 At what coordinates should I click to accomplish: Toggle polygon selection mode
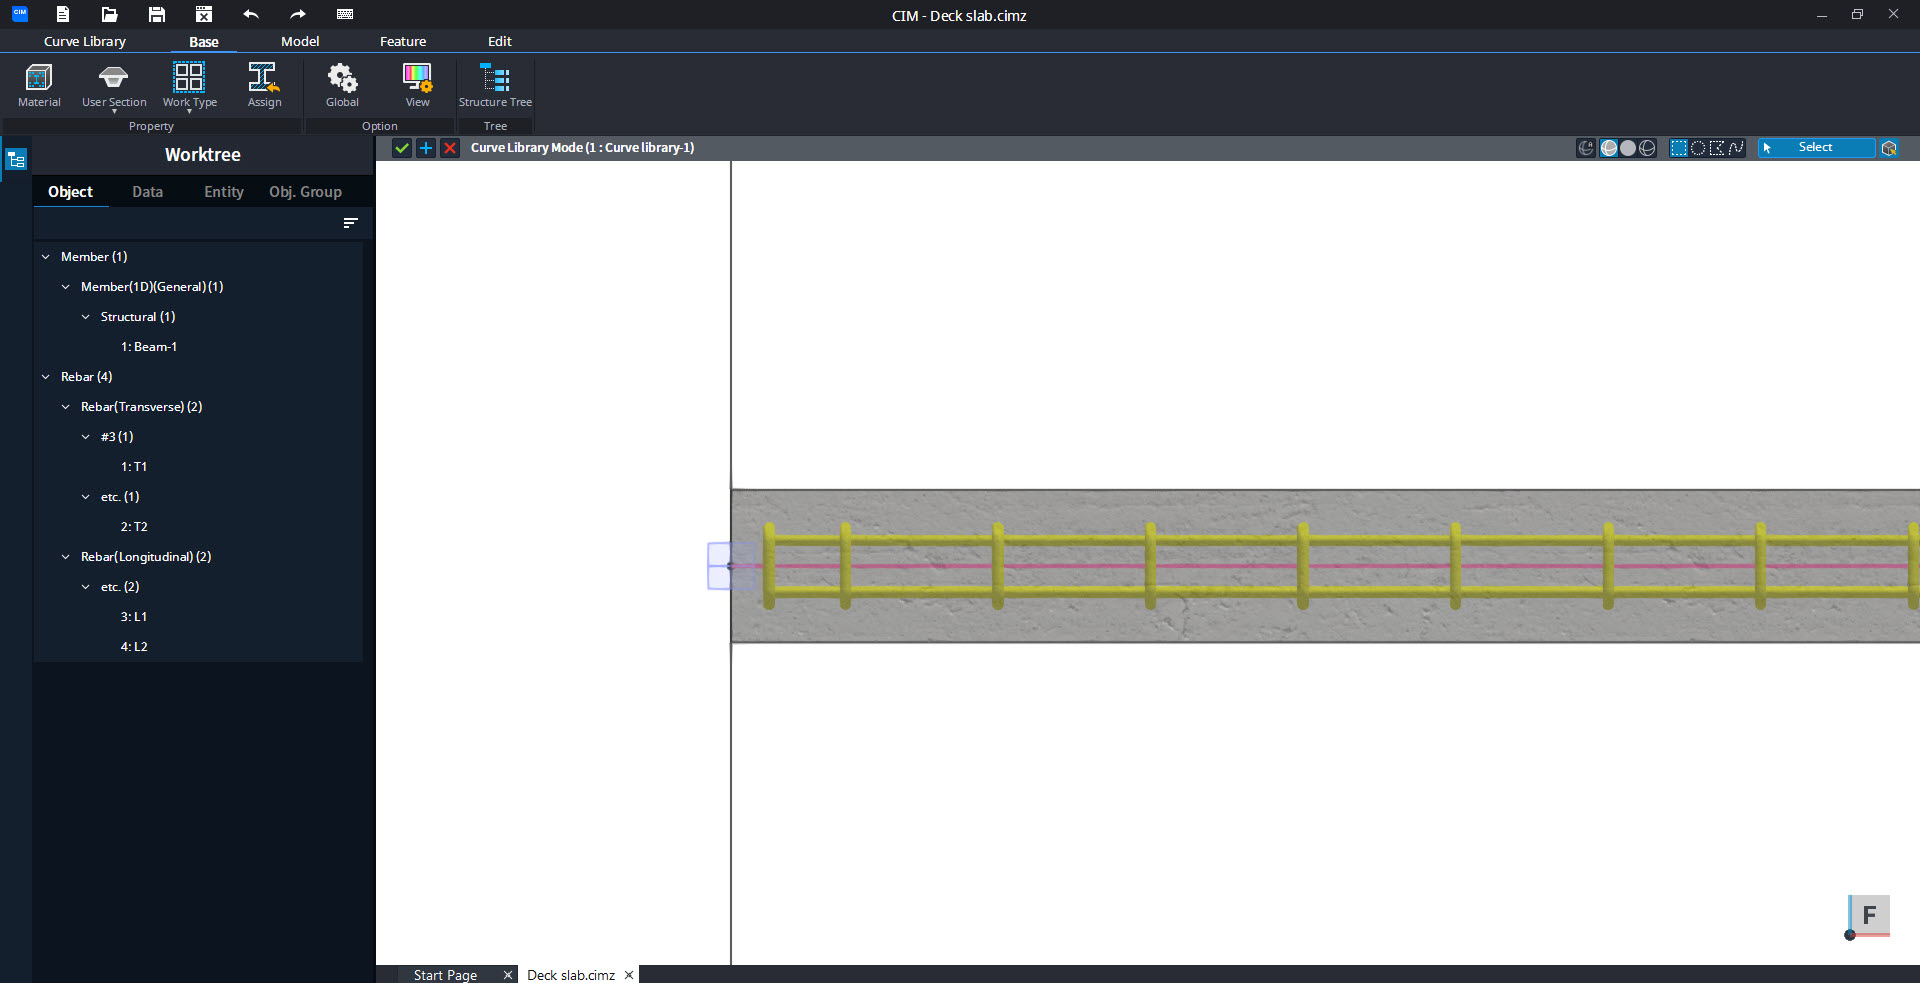click(1717, 148)
